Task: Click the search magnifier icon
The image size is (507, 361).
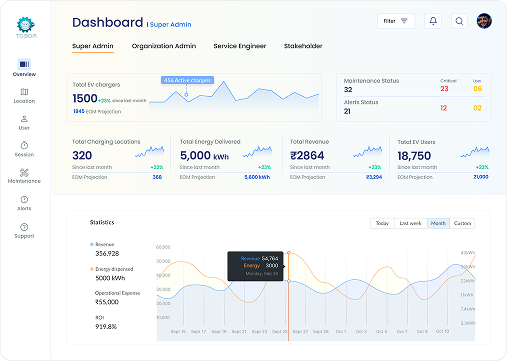Action: coord(459,21)
